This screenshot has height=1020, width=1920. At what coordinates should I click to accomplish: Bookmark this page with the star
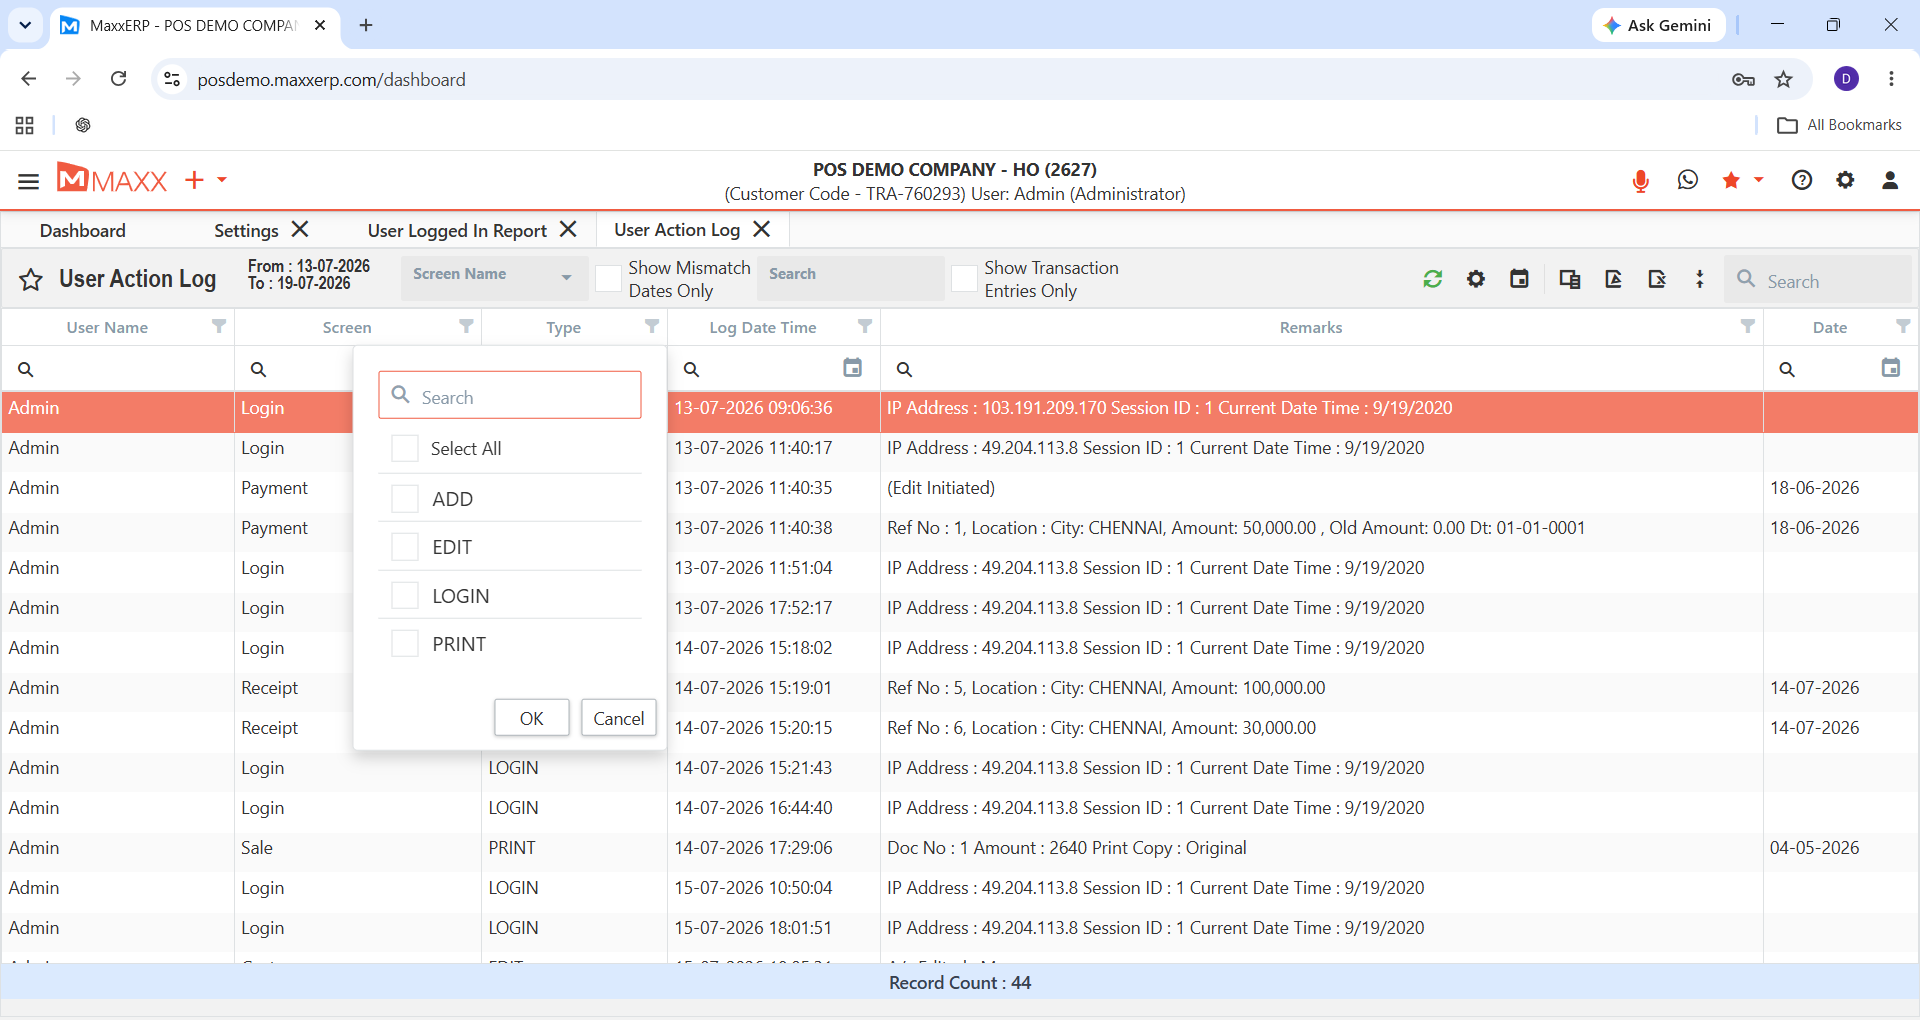pyautogui.click(x=1784, y=79)
